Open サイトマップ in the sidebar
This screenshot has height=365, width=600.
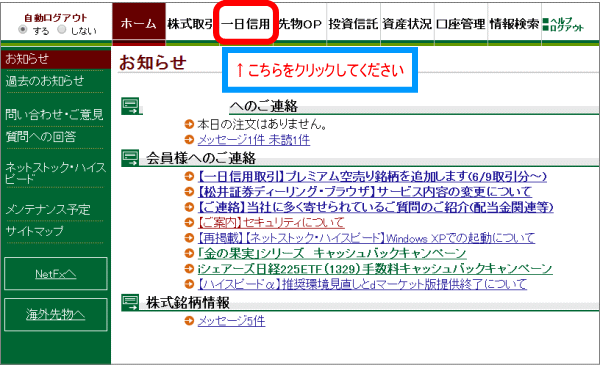point(34,231)
